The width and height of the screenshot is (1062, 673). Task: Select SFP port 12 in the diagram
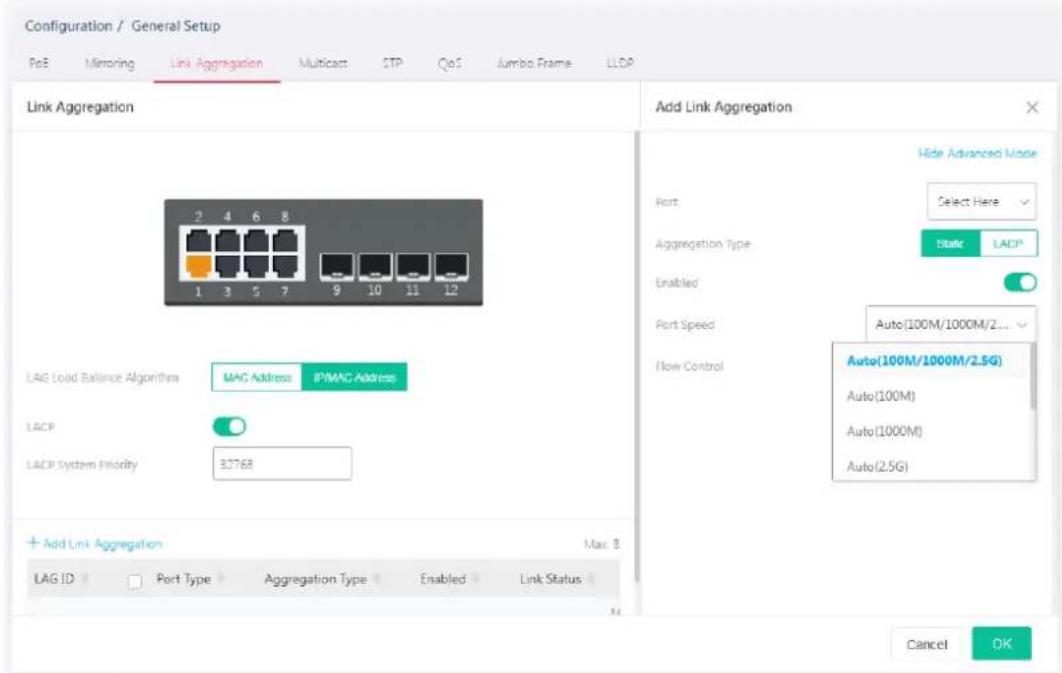pos(451,266)
